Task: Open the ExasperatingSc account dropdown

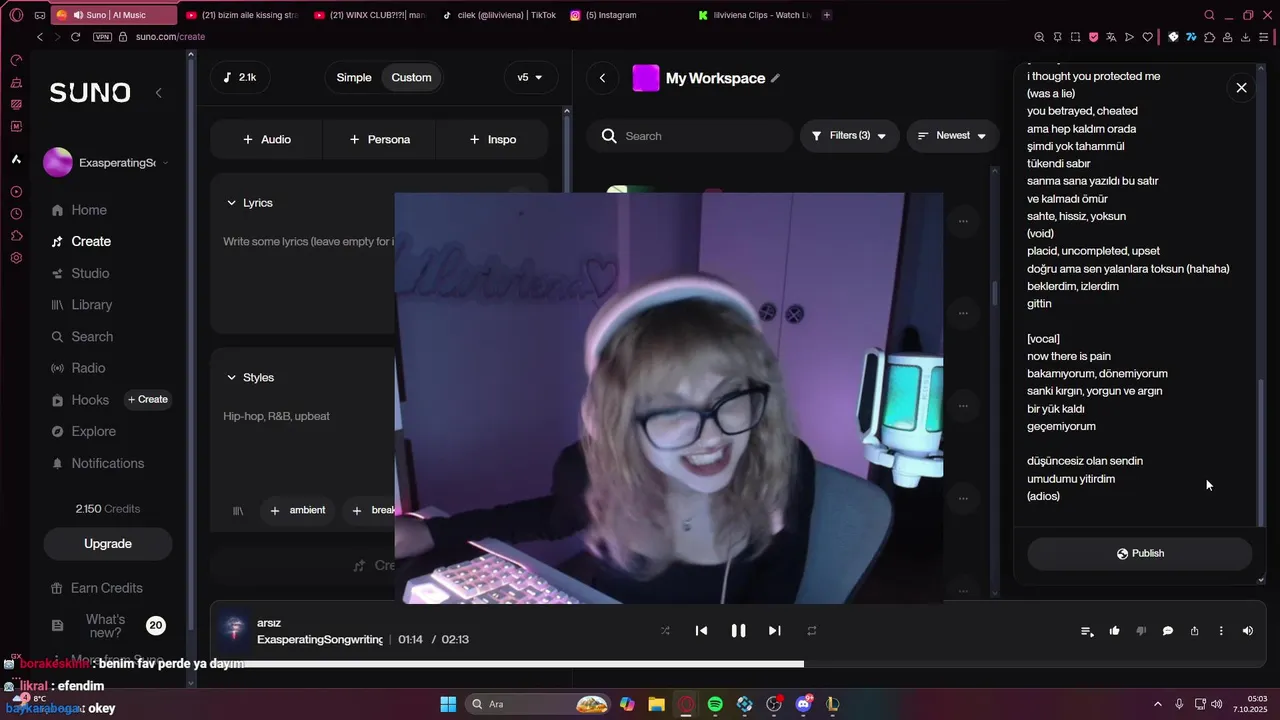Action: click(x=107, y=162)
